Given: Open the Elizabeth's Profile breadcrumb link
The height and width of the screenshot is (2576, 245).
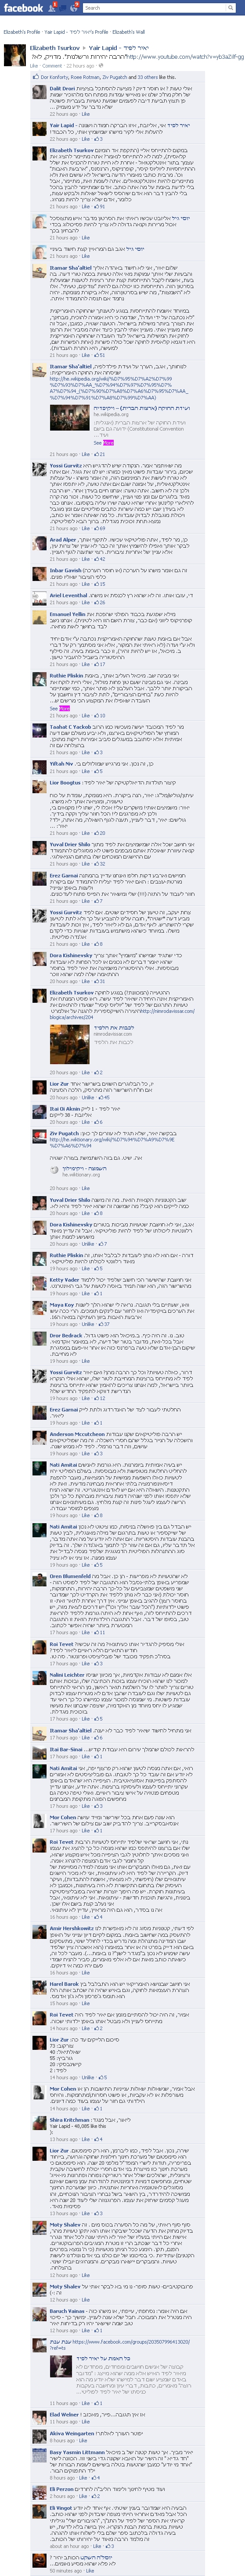Looking at the screenshot, I should pyautogui.click(x=22, y=32).
